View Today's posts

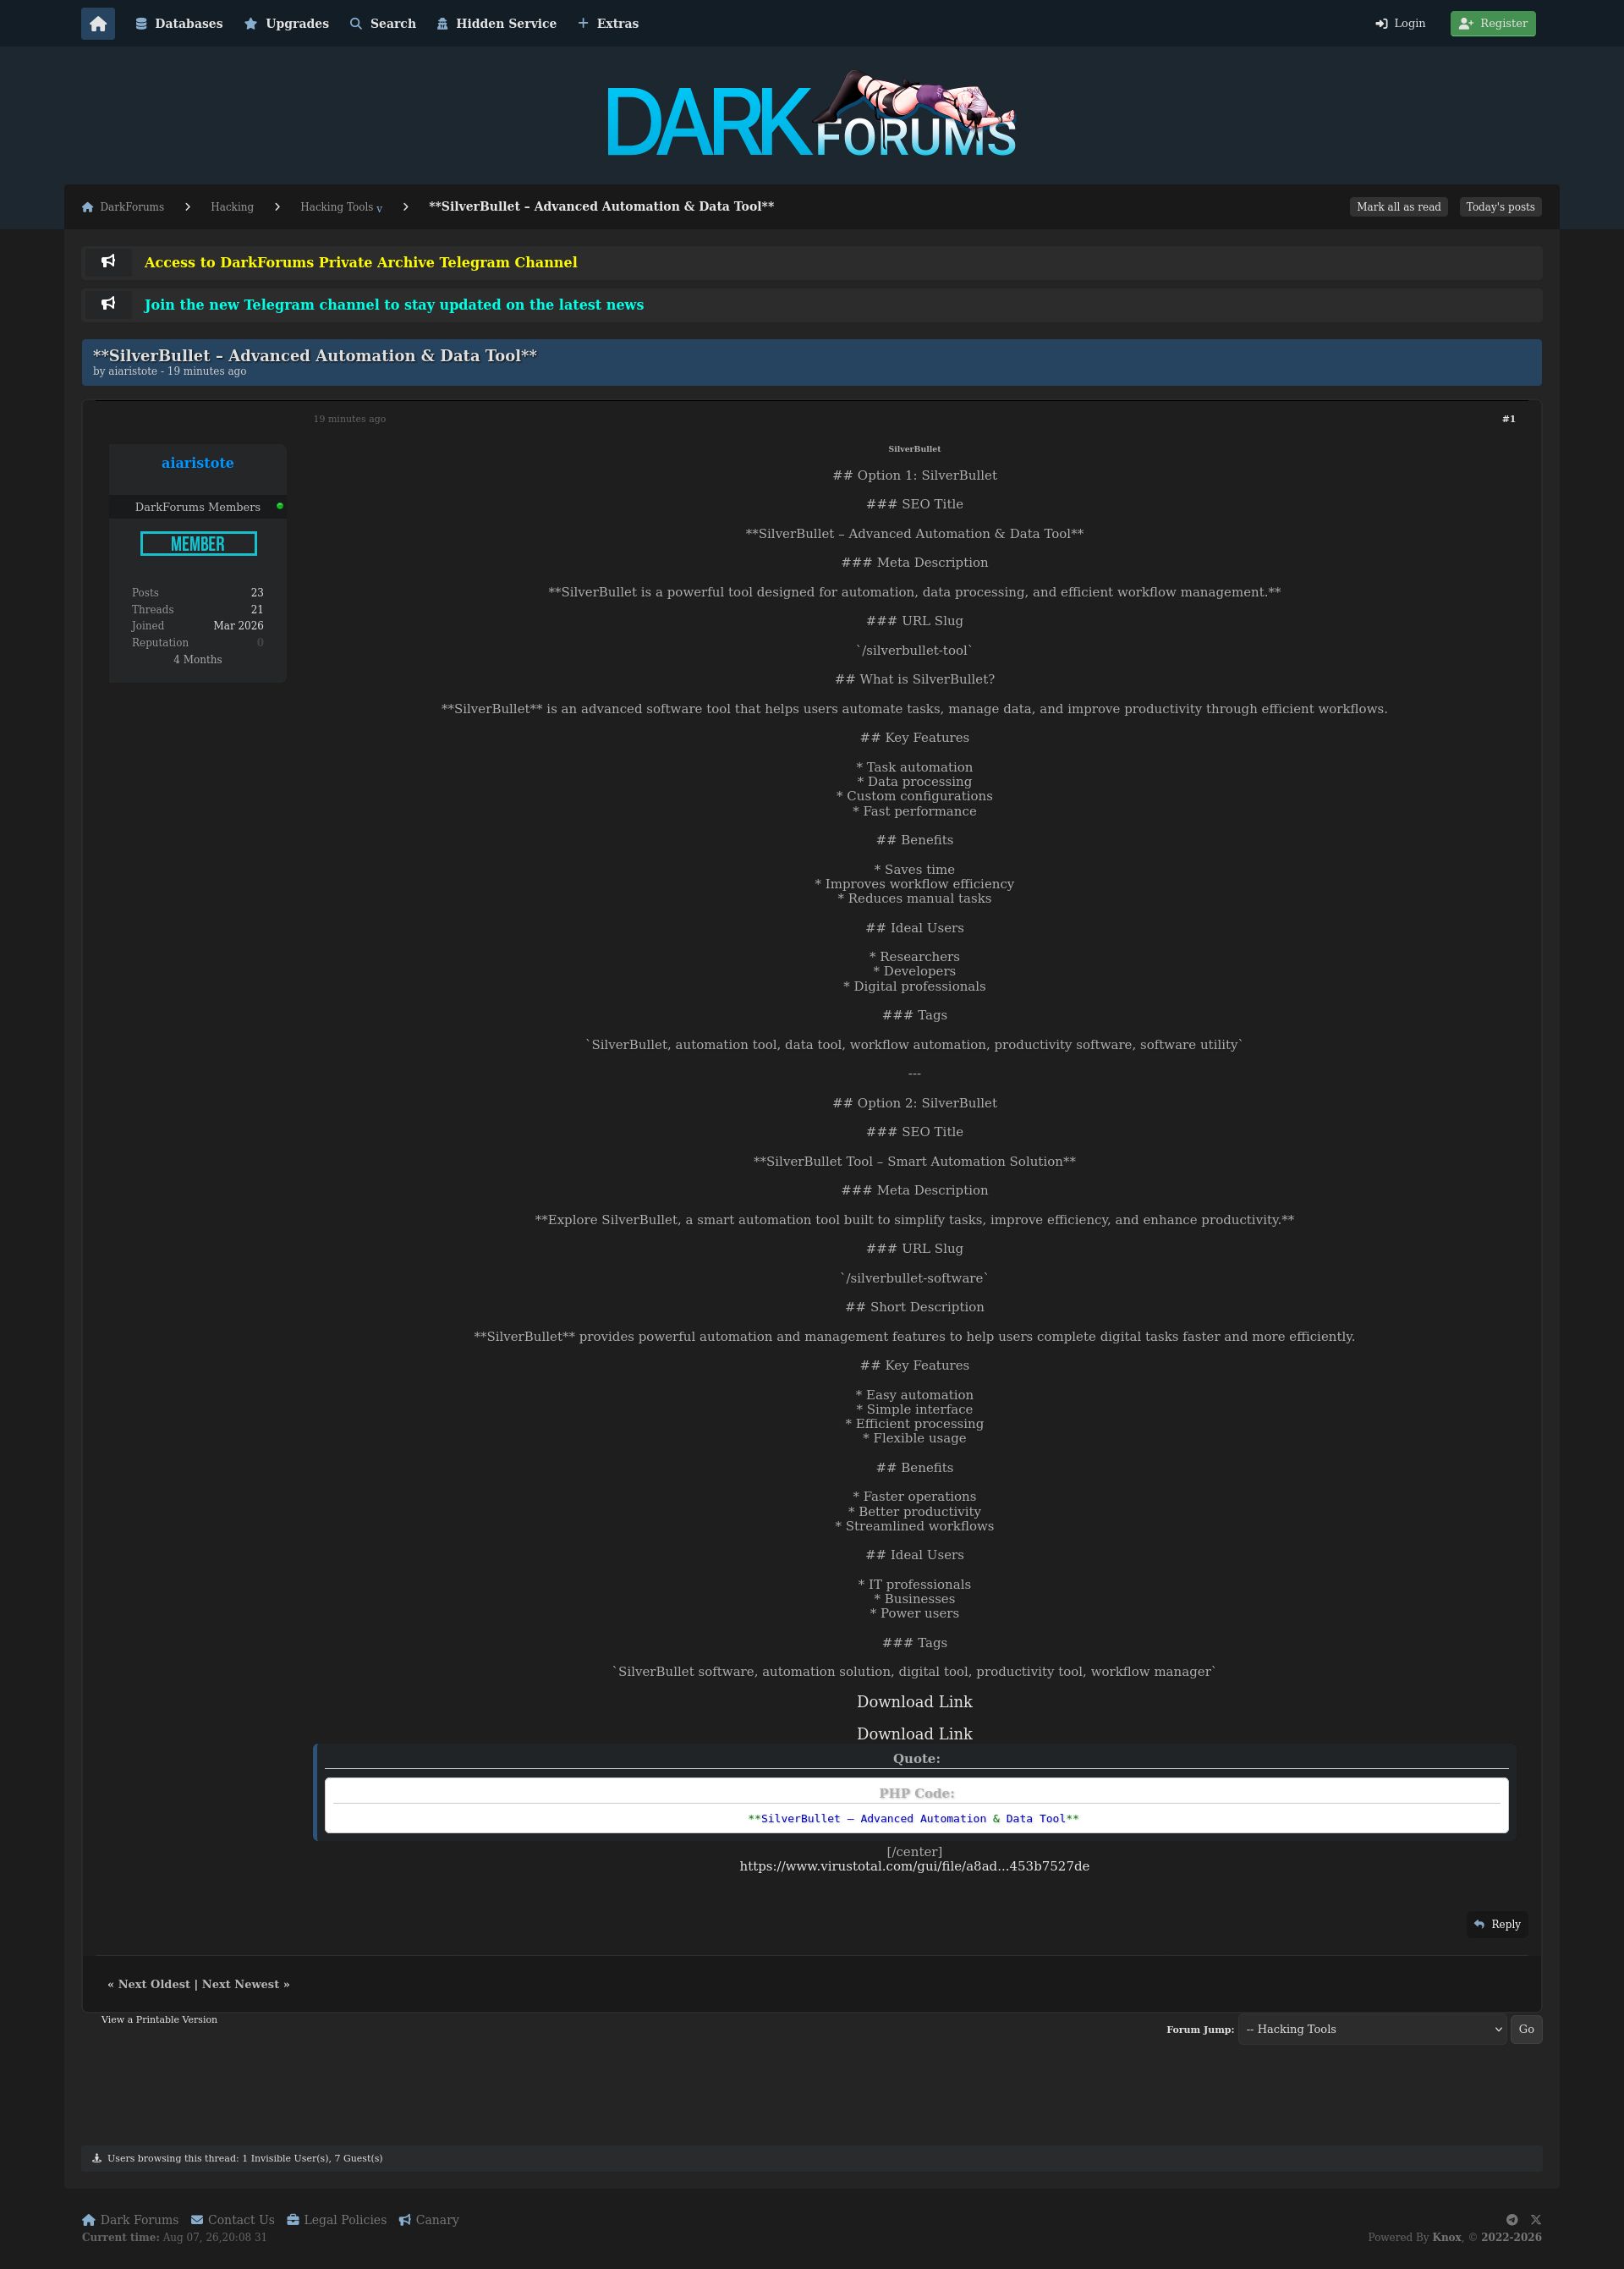[x=1500, y=207]
